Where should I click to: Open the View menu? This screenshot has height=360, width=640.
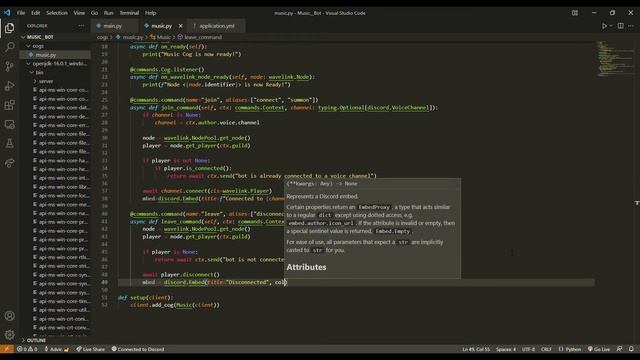tap(79, 13)
